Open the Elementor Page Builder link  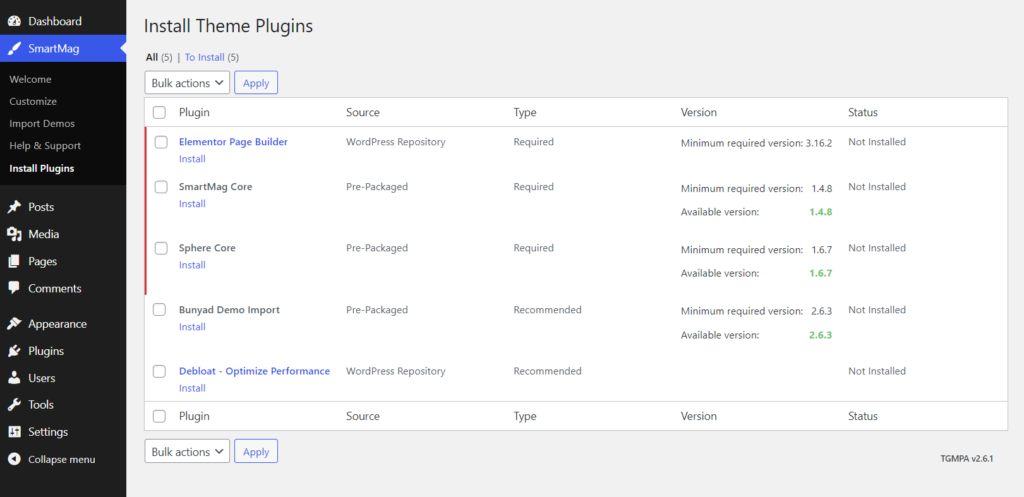[x=233, y=142]
